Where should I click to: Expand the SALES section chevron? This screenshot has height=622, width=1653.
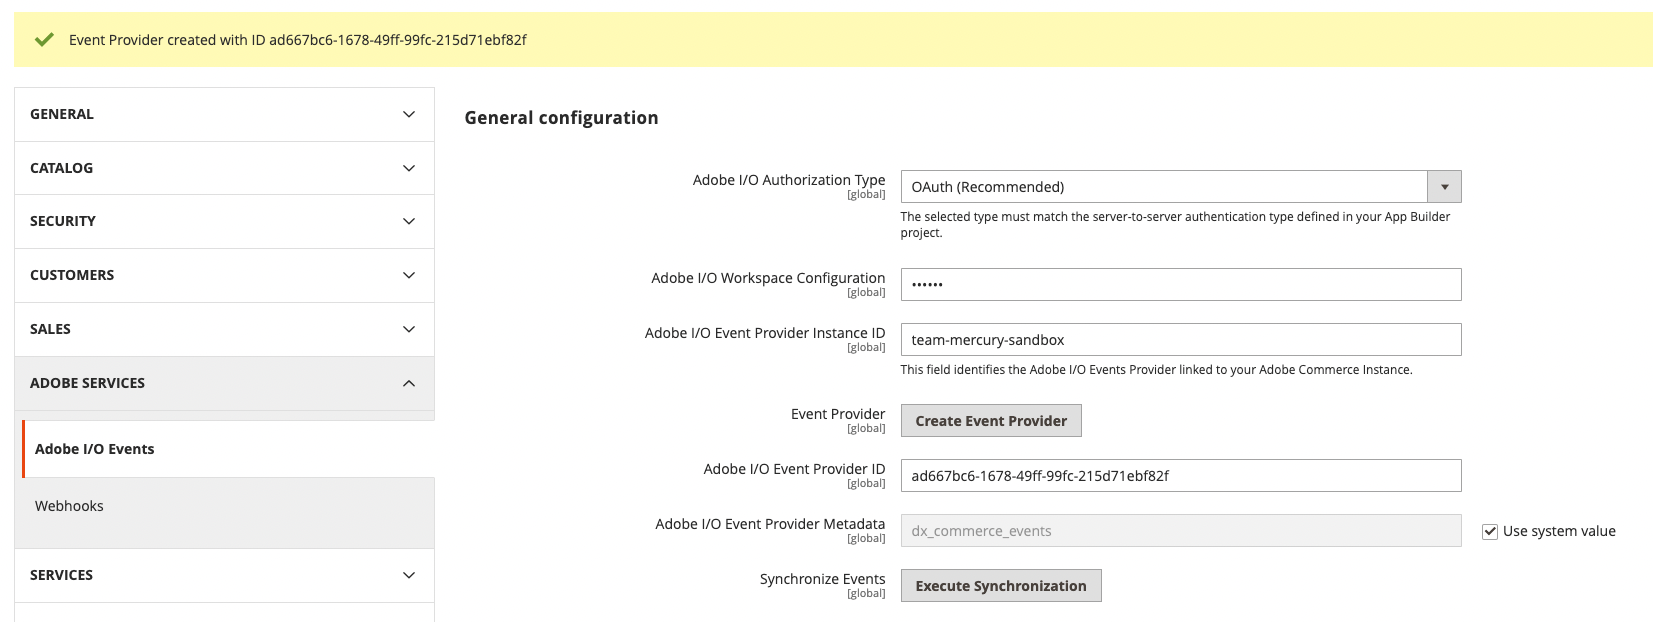tap(409, 329)
